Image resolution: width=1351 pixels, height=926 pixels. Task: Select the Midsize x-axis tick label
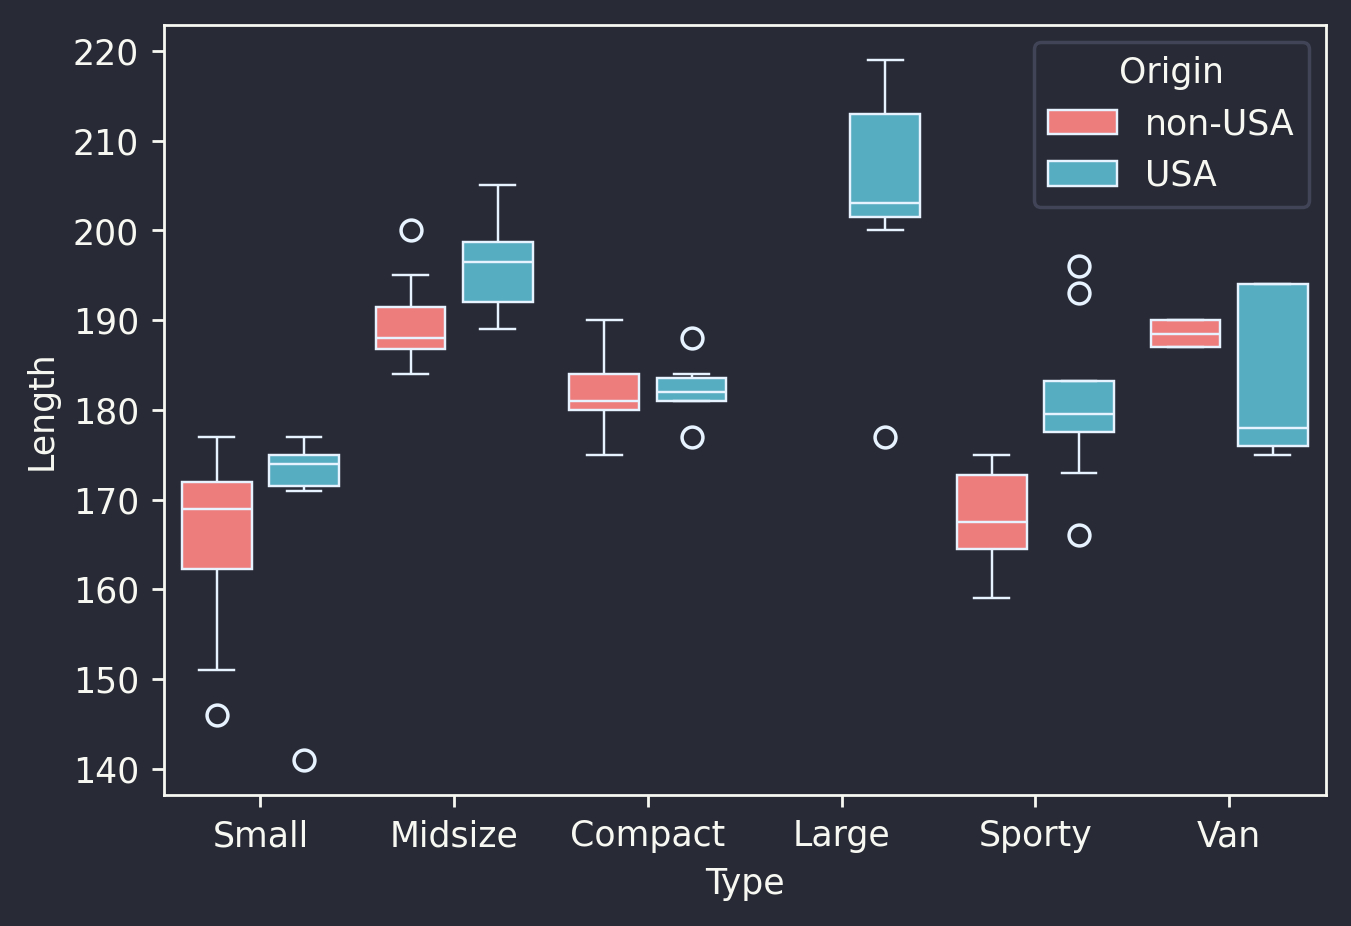click(453, 834)
